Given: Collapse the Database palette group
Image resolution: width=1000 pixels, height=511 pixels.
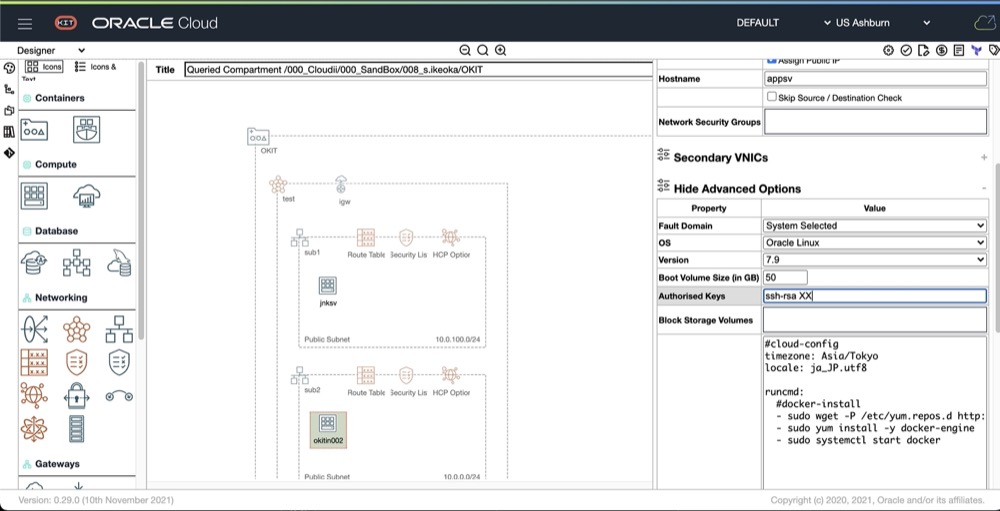Looking at the screenshot, I should pyautogui.click(x=56, y=231).
